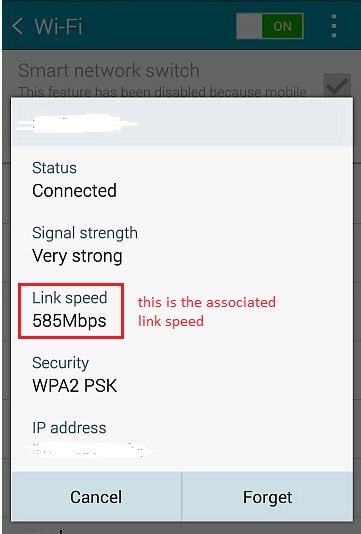Image resolution: width=361 pixels, height=534 pixels.
Task: Click the red associated link speed annotation
Action: point(207,312)
